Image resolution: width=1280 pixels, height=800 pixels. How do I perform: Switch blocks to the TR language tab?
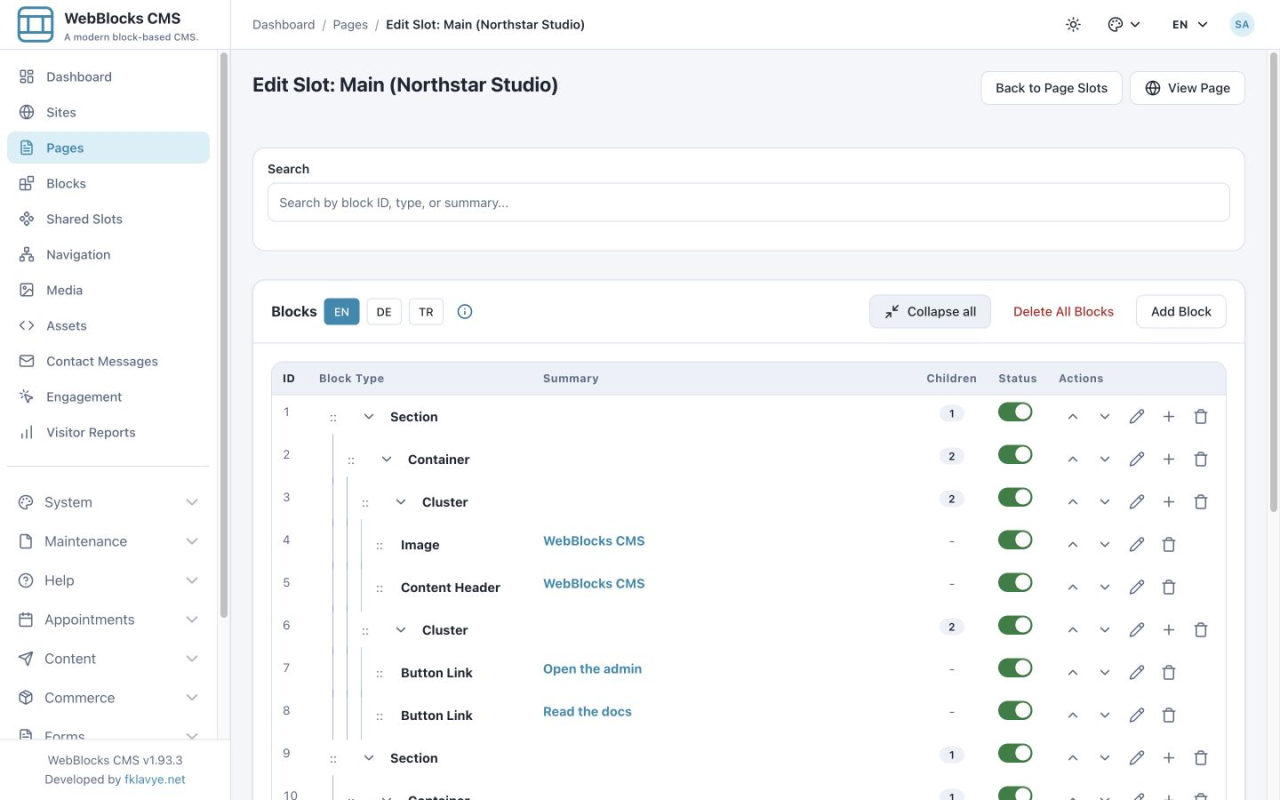(426, 312)
